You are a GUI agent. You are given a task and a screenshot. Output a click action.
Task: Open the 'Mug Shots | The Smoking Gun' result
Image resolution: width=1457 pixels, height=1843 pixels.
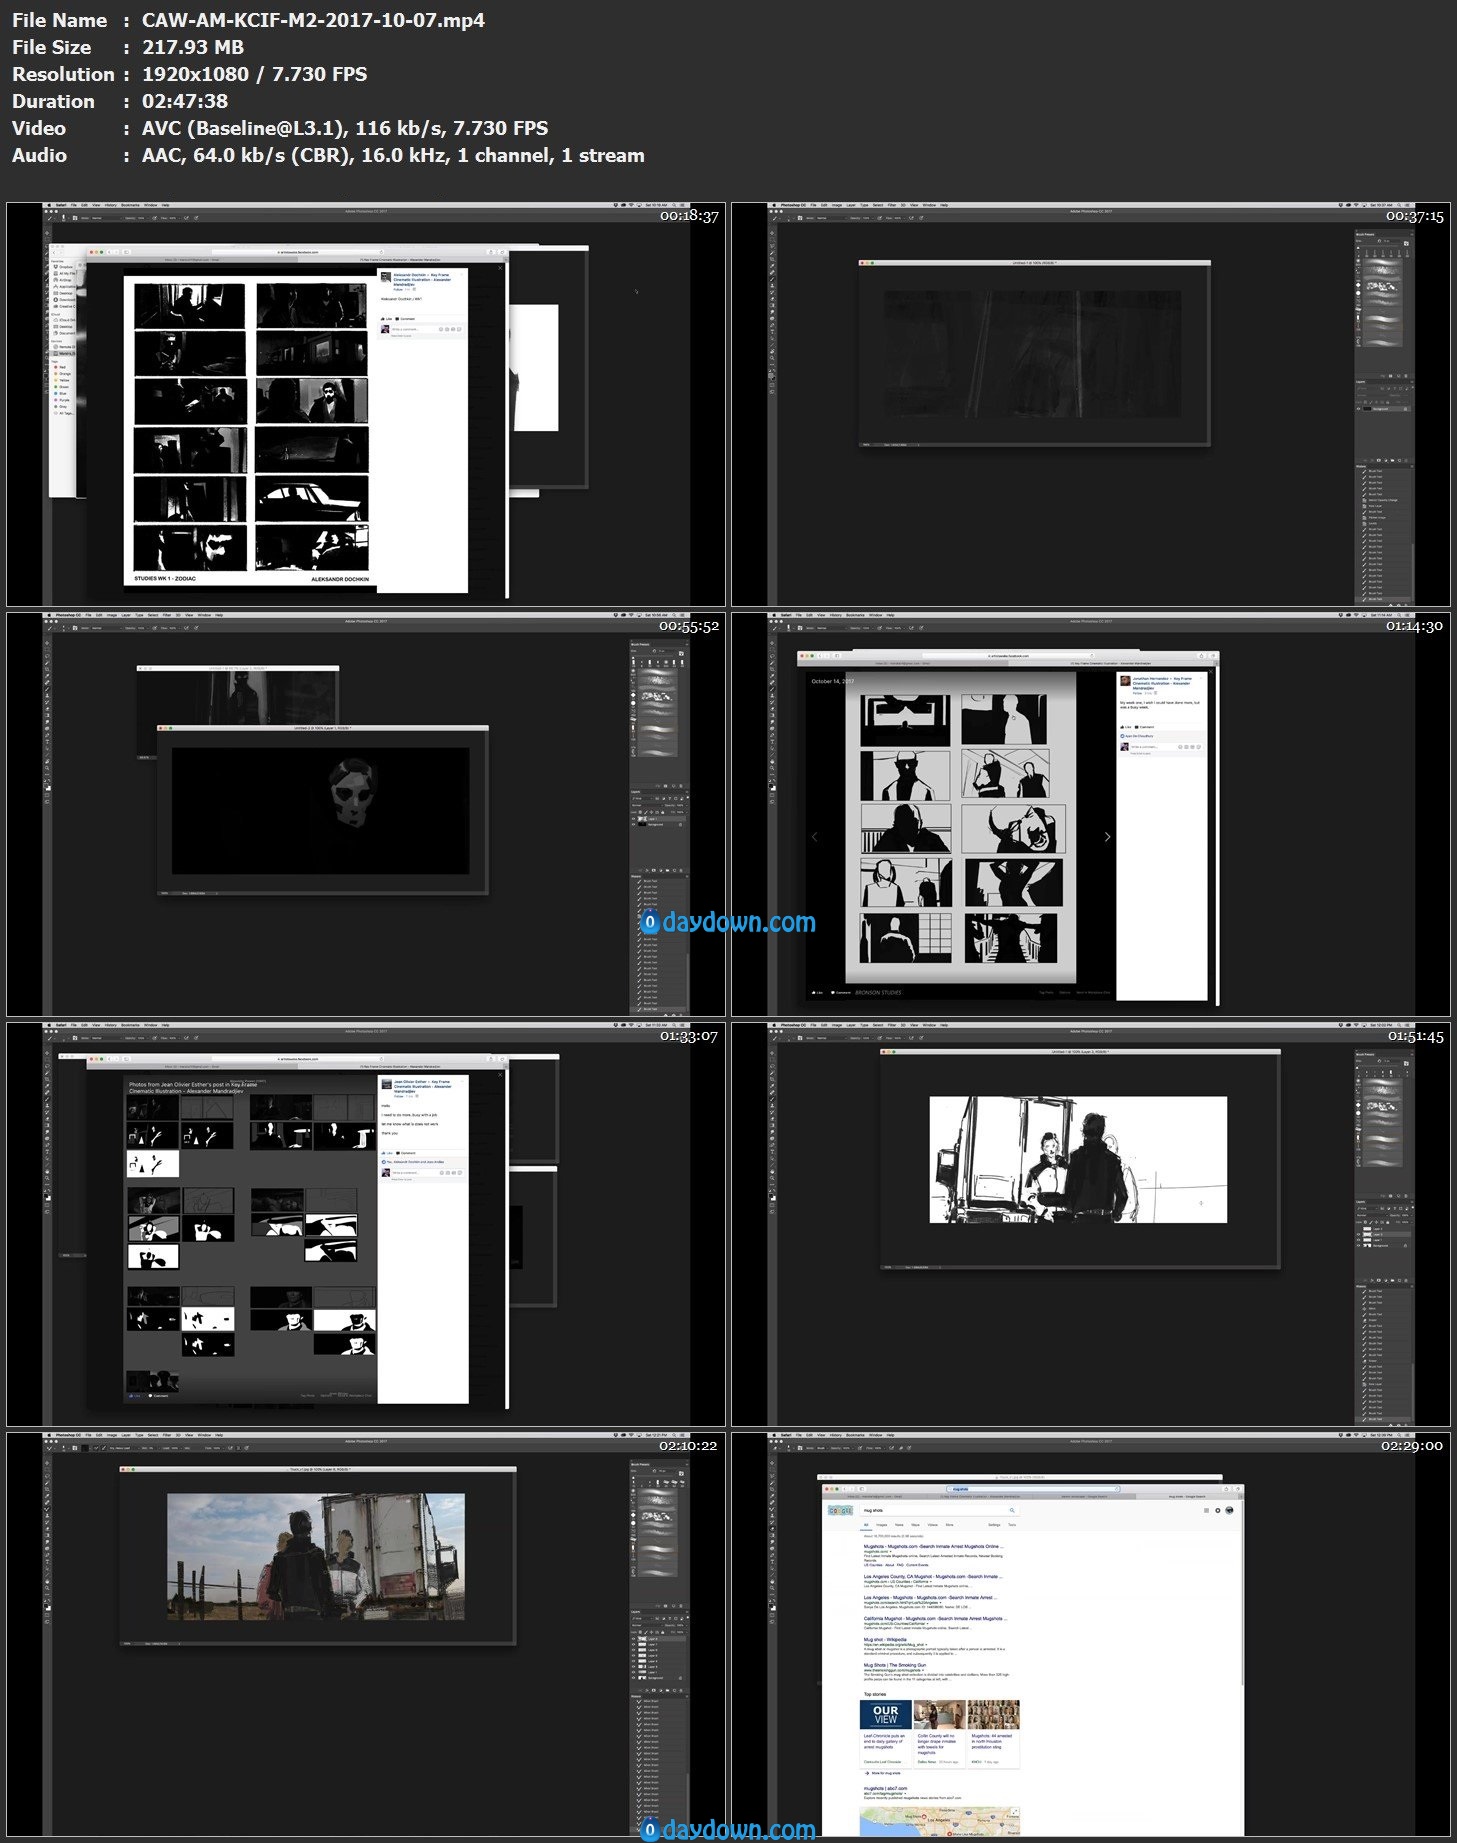894,1665
